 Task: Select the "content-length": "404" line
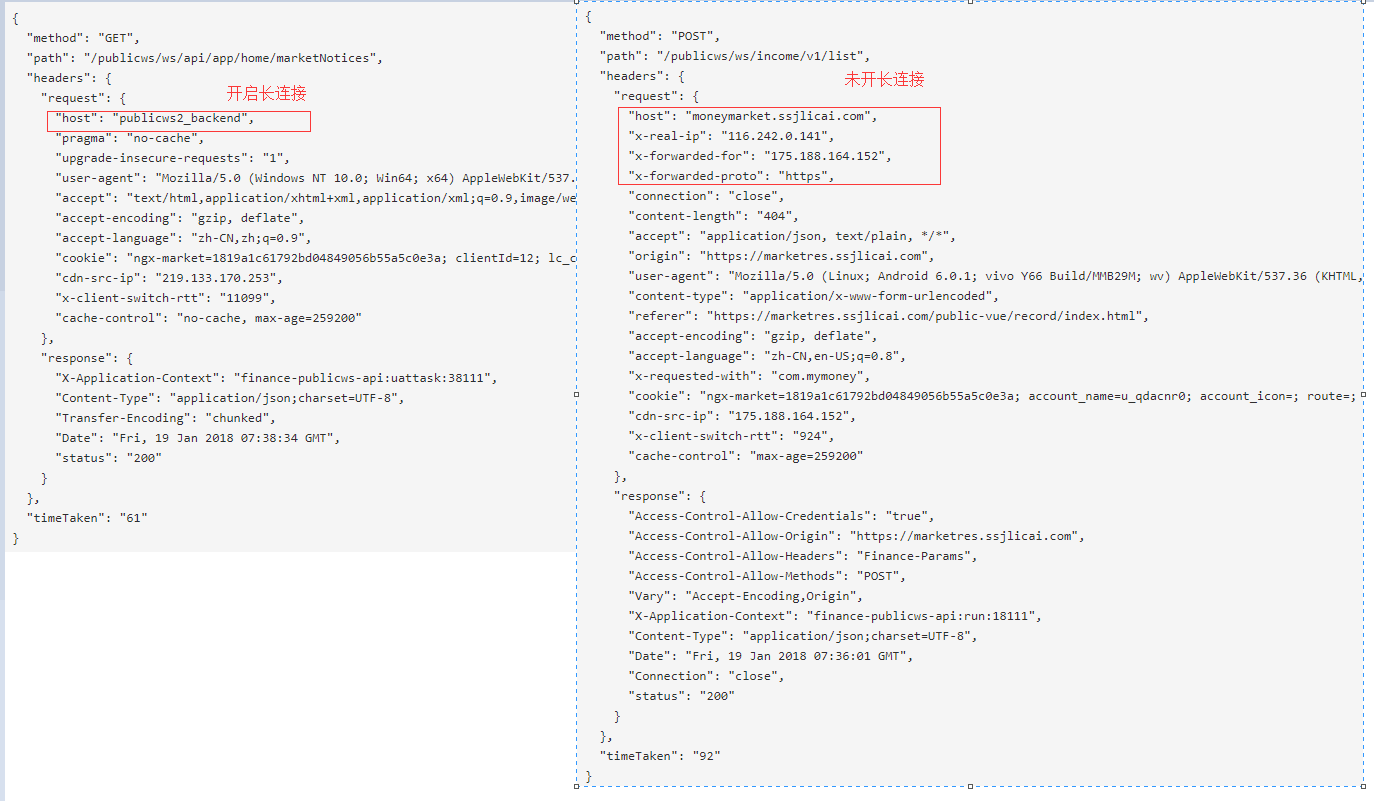[x=713, y=216]
